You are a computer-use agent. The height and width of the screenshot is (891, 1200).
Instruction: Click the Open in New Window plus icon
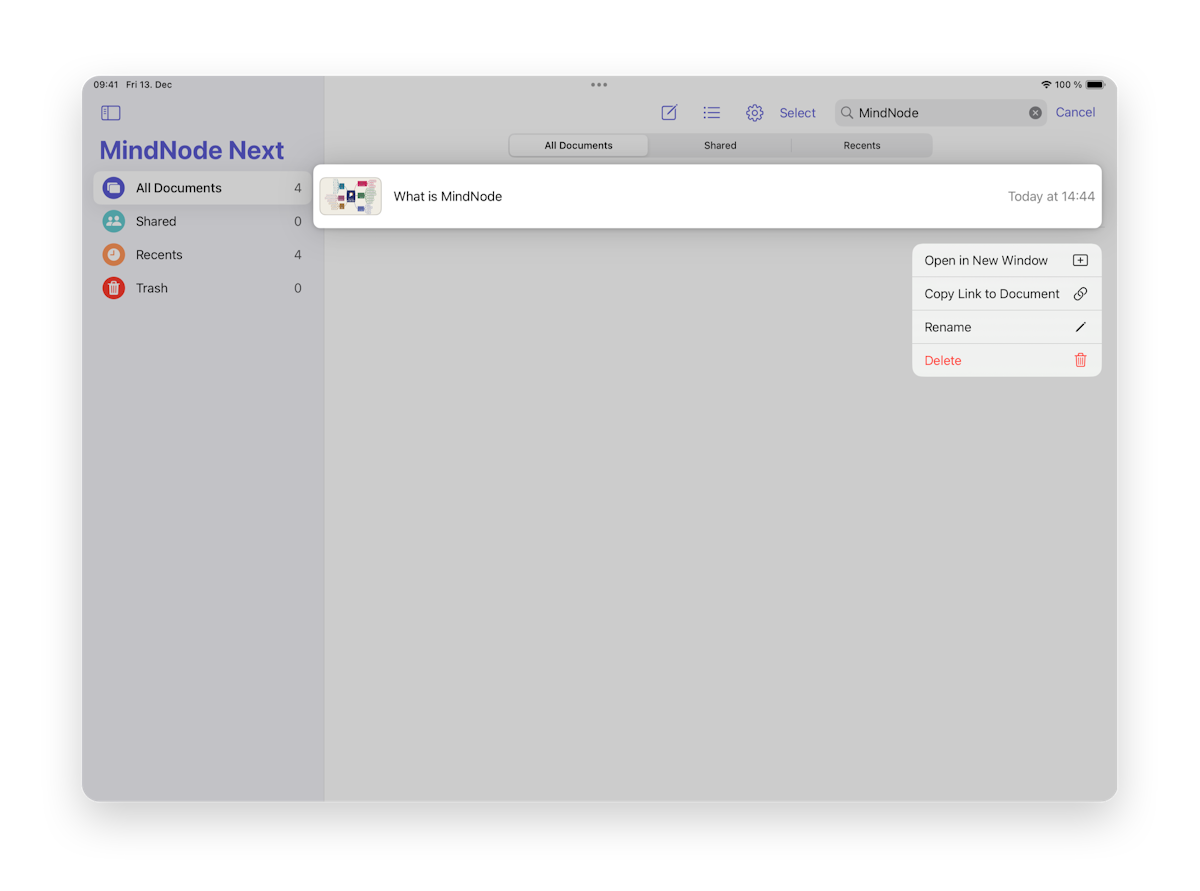tap(1080, 260)
